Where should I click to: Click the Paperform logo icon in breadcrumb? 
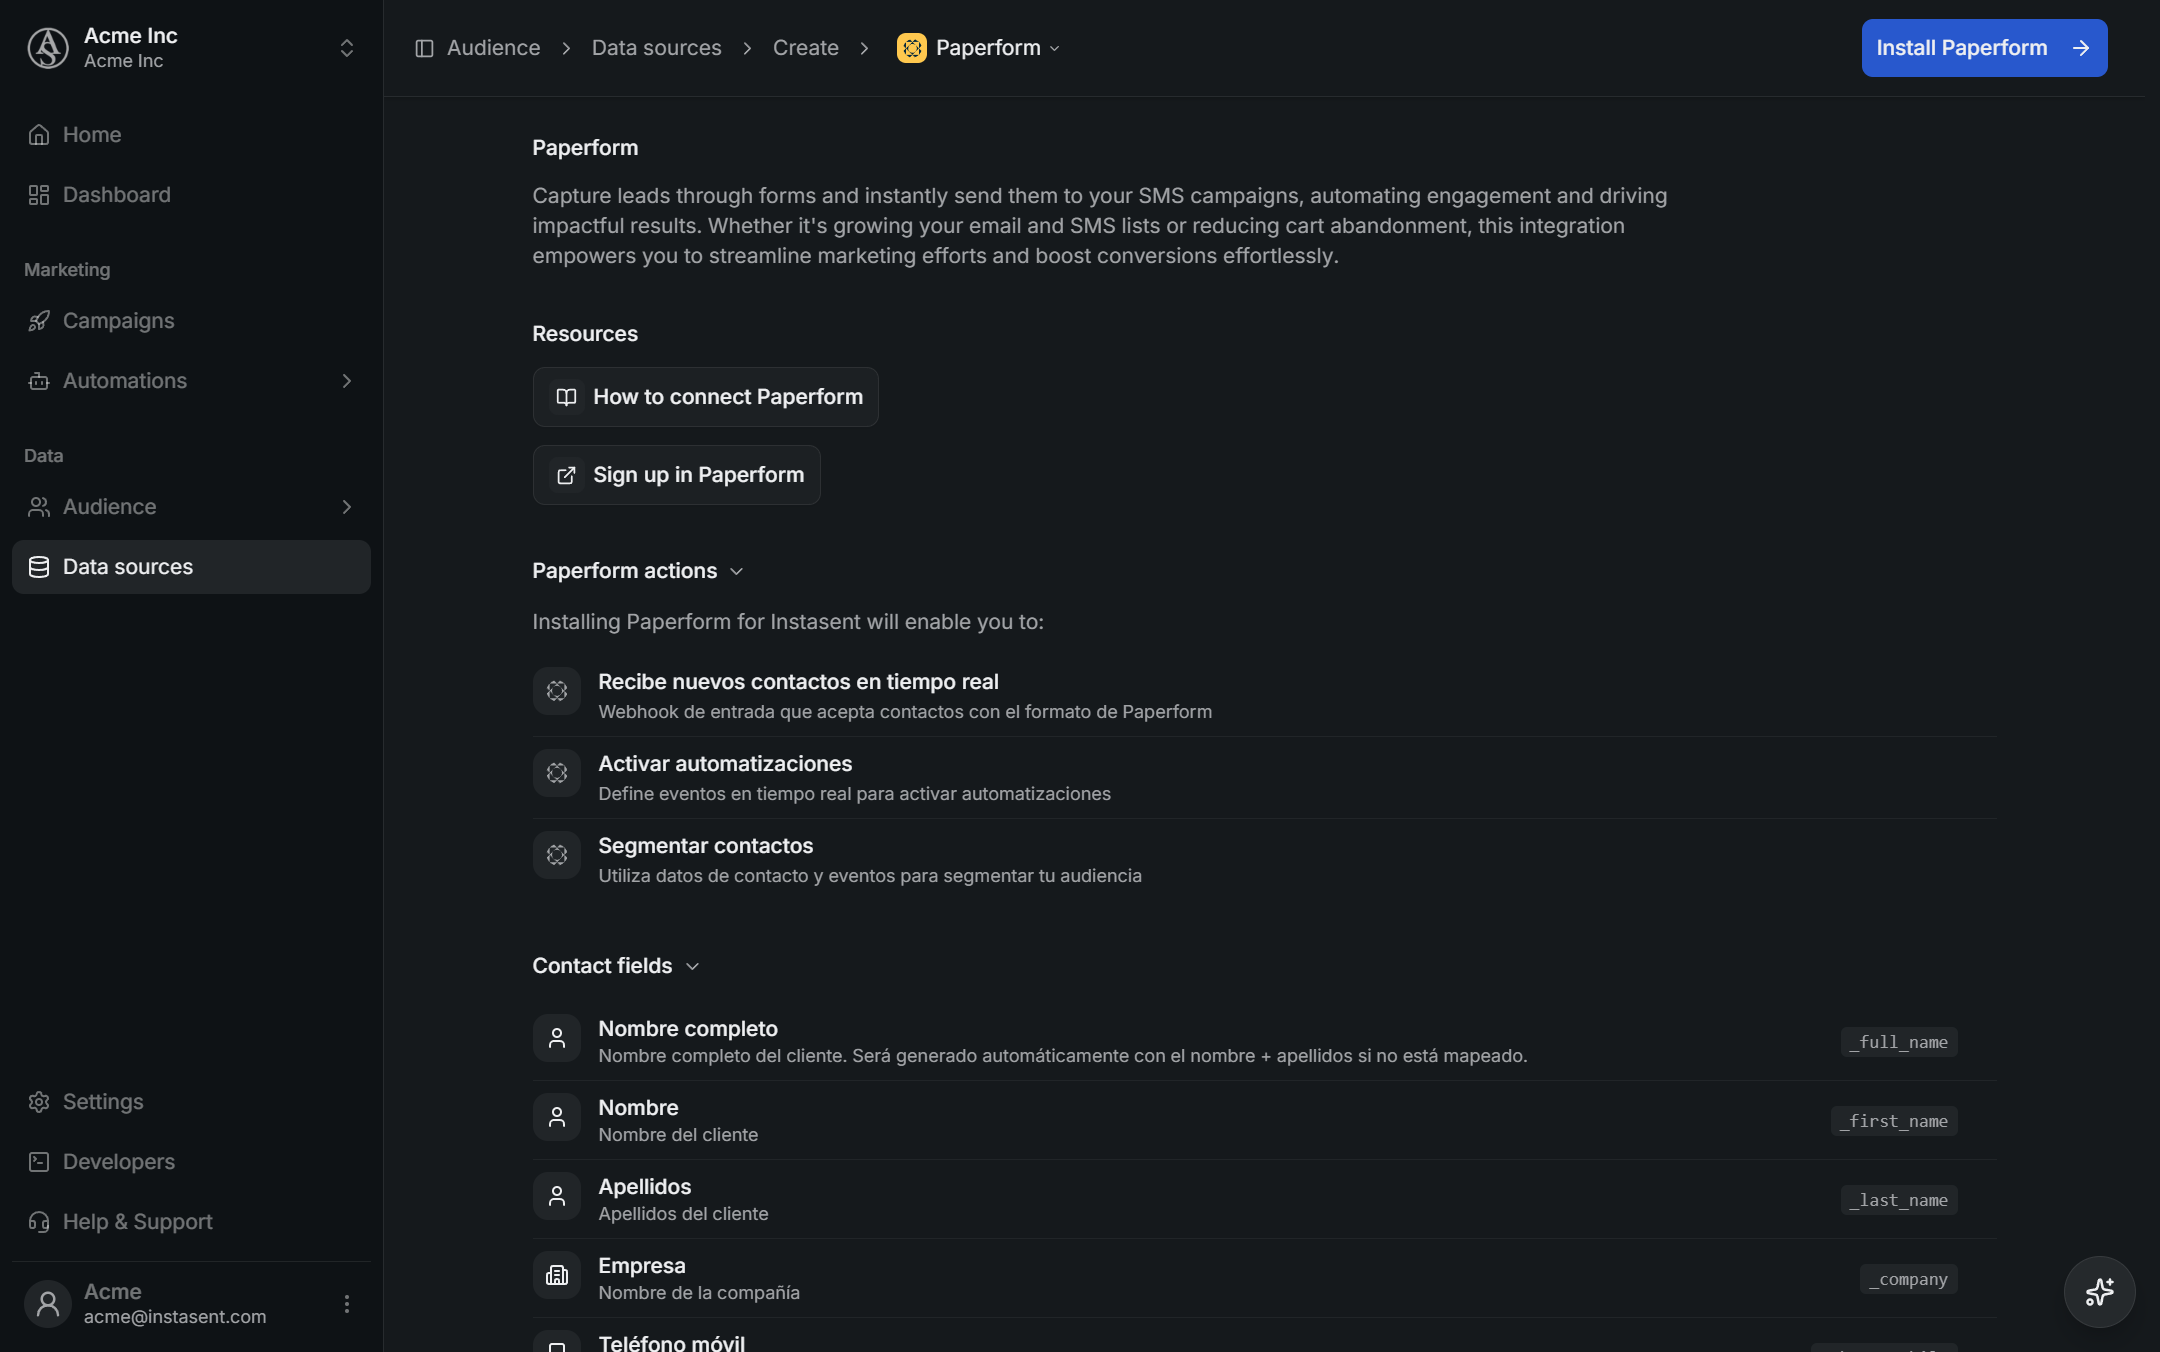(911, 48)
